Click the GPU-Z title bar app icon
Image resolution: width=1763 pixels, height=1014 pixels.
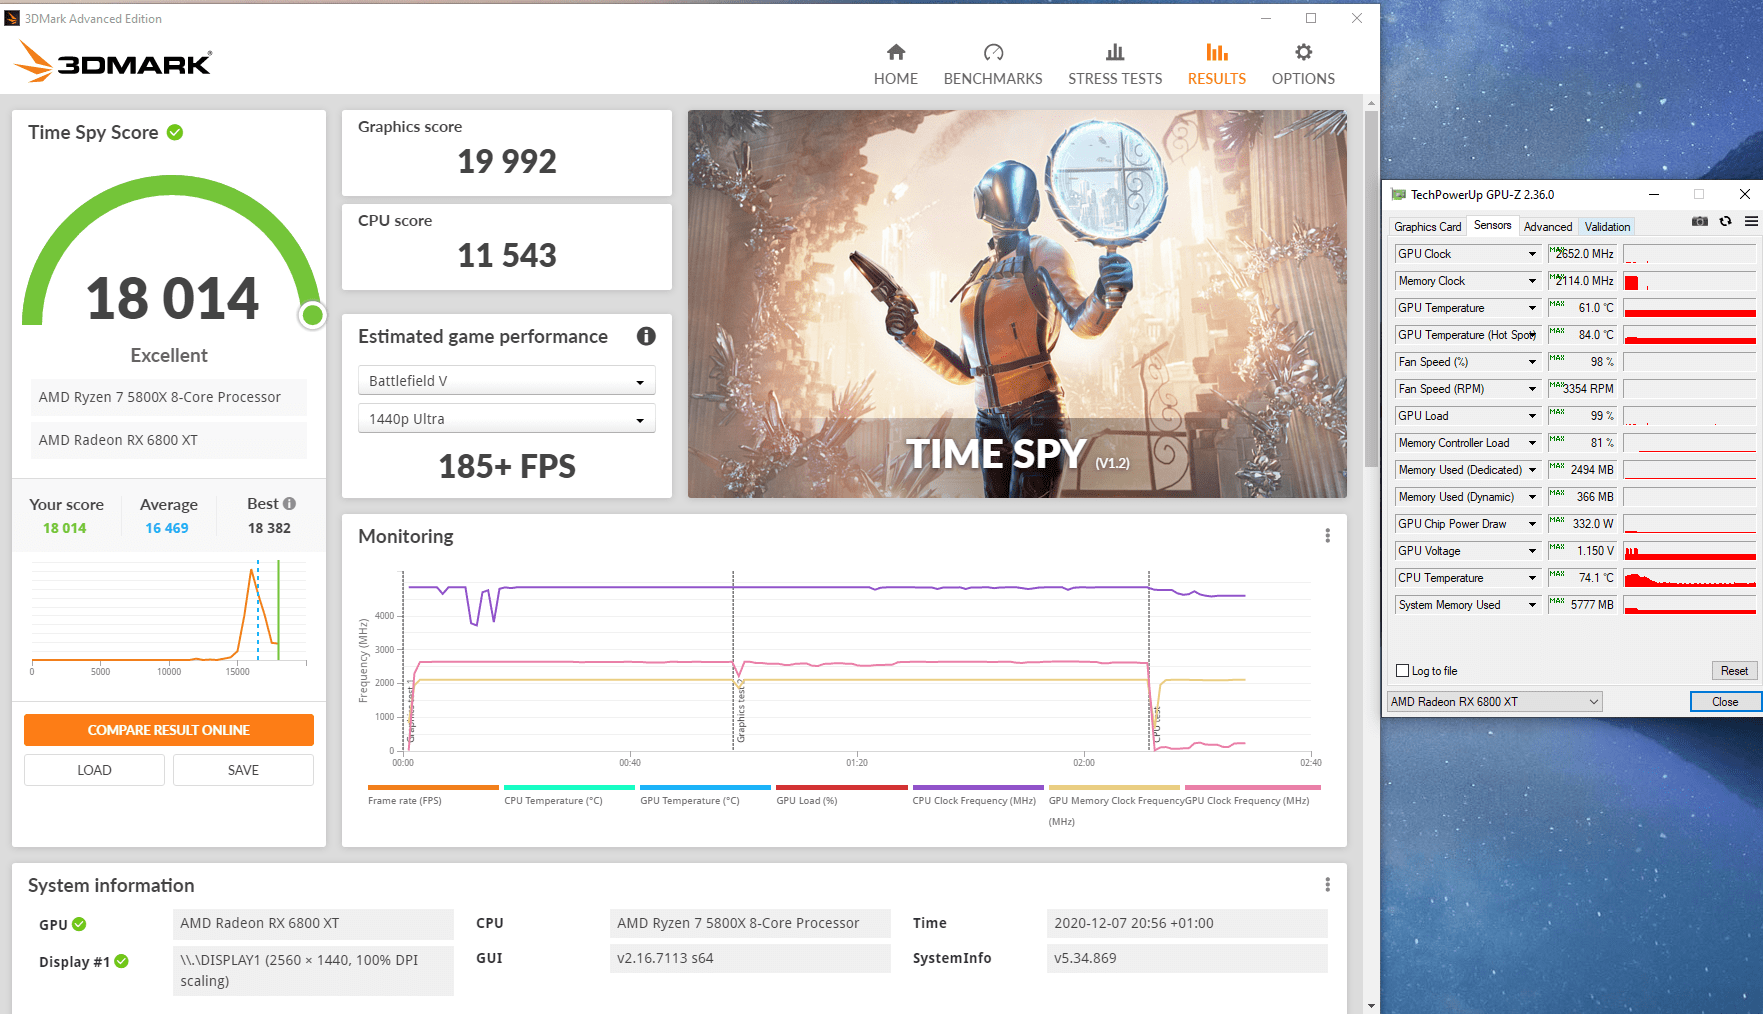click(1398, 195)
